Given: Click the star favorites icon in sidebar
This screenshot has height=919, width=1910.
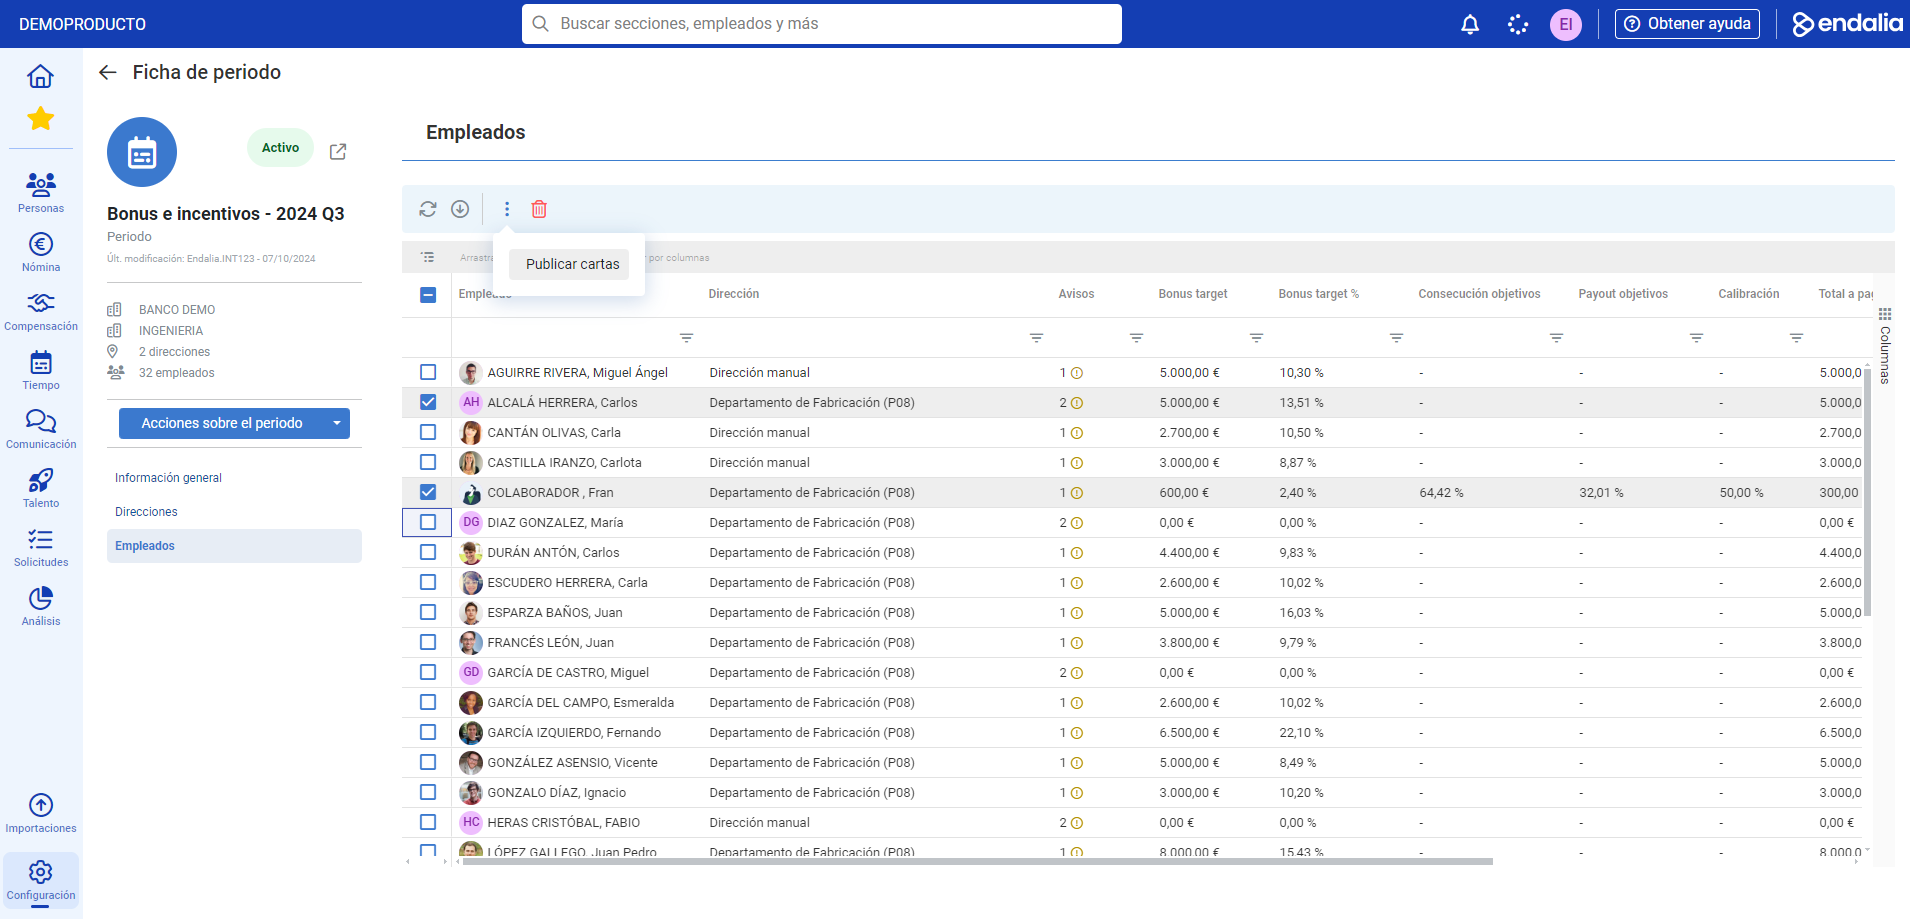Looking at the screenshot, I should pos(41,119).
